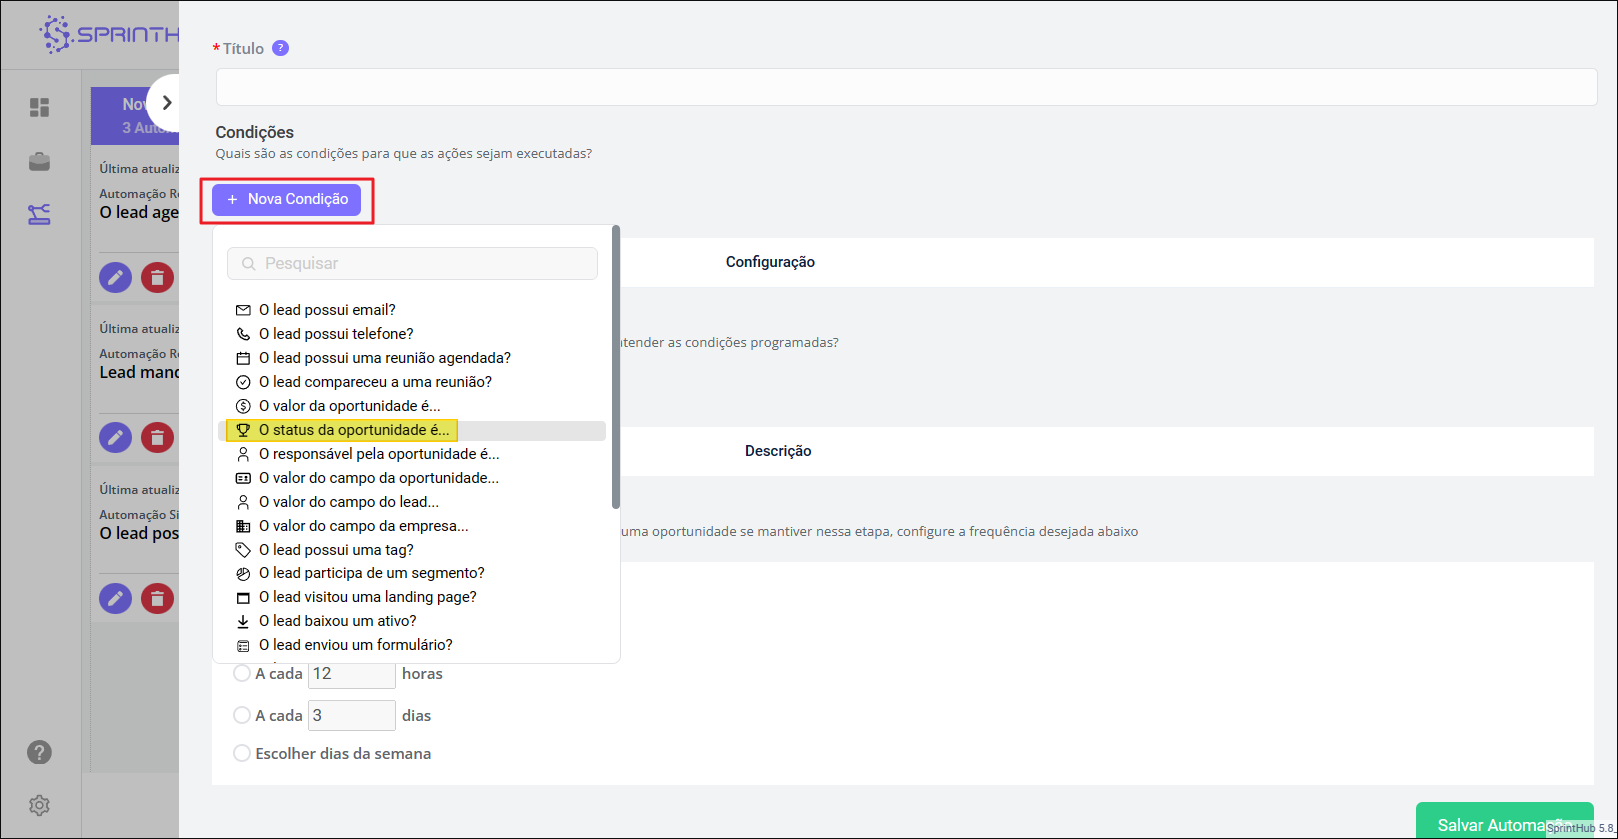The height and width of the screenshot is (839, 1618).
Task: Click the Pesquisar search field
Action: [x=412, y=263]
